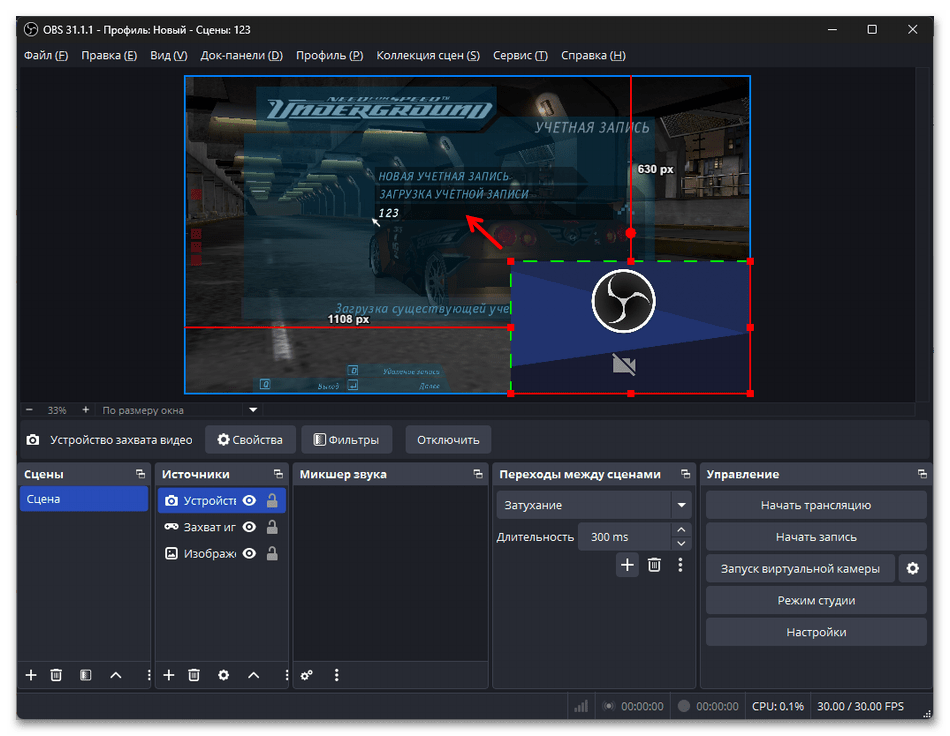Open the Док-панели menu
This screenshot has height=736, width=950.
[242, 55]
